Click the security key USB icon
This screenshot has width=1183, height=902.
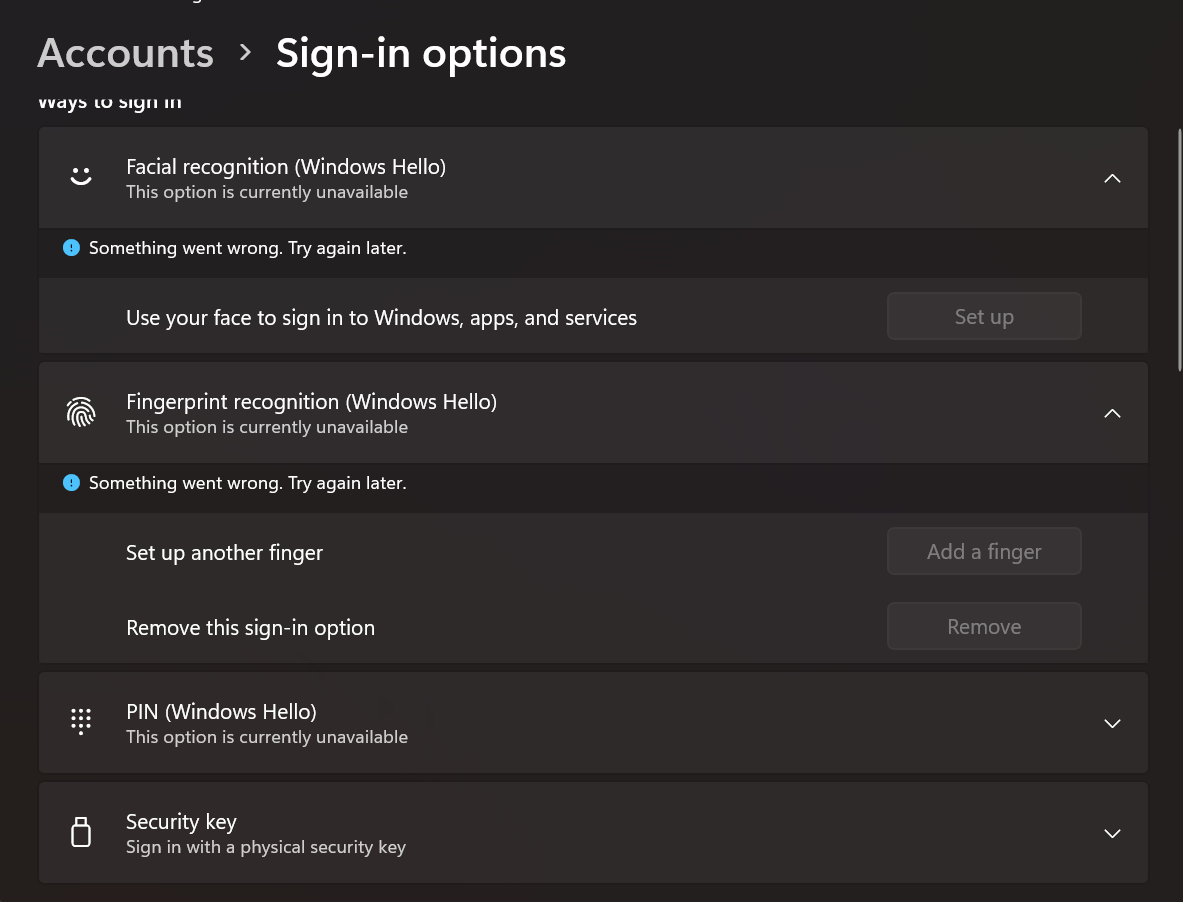click(x=81, y=832)
